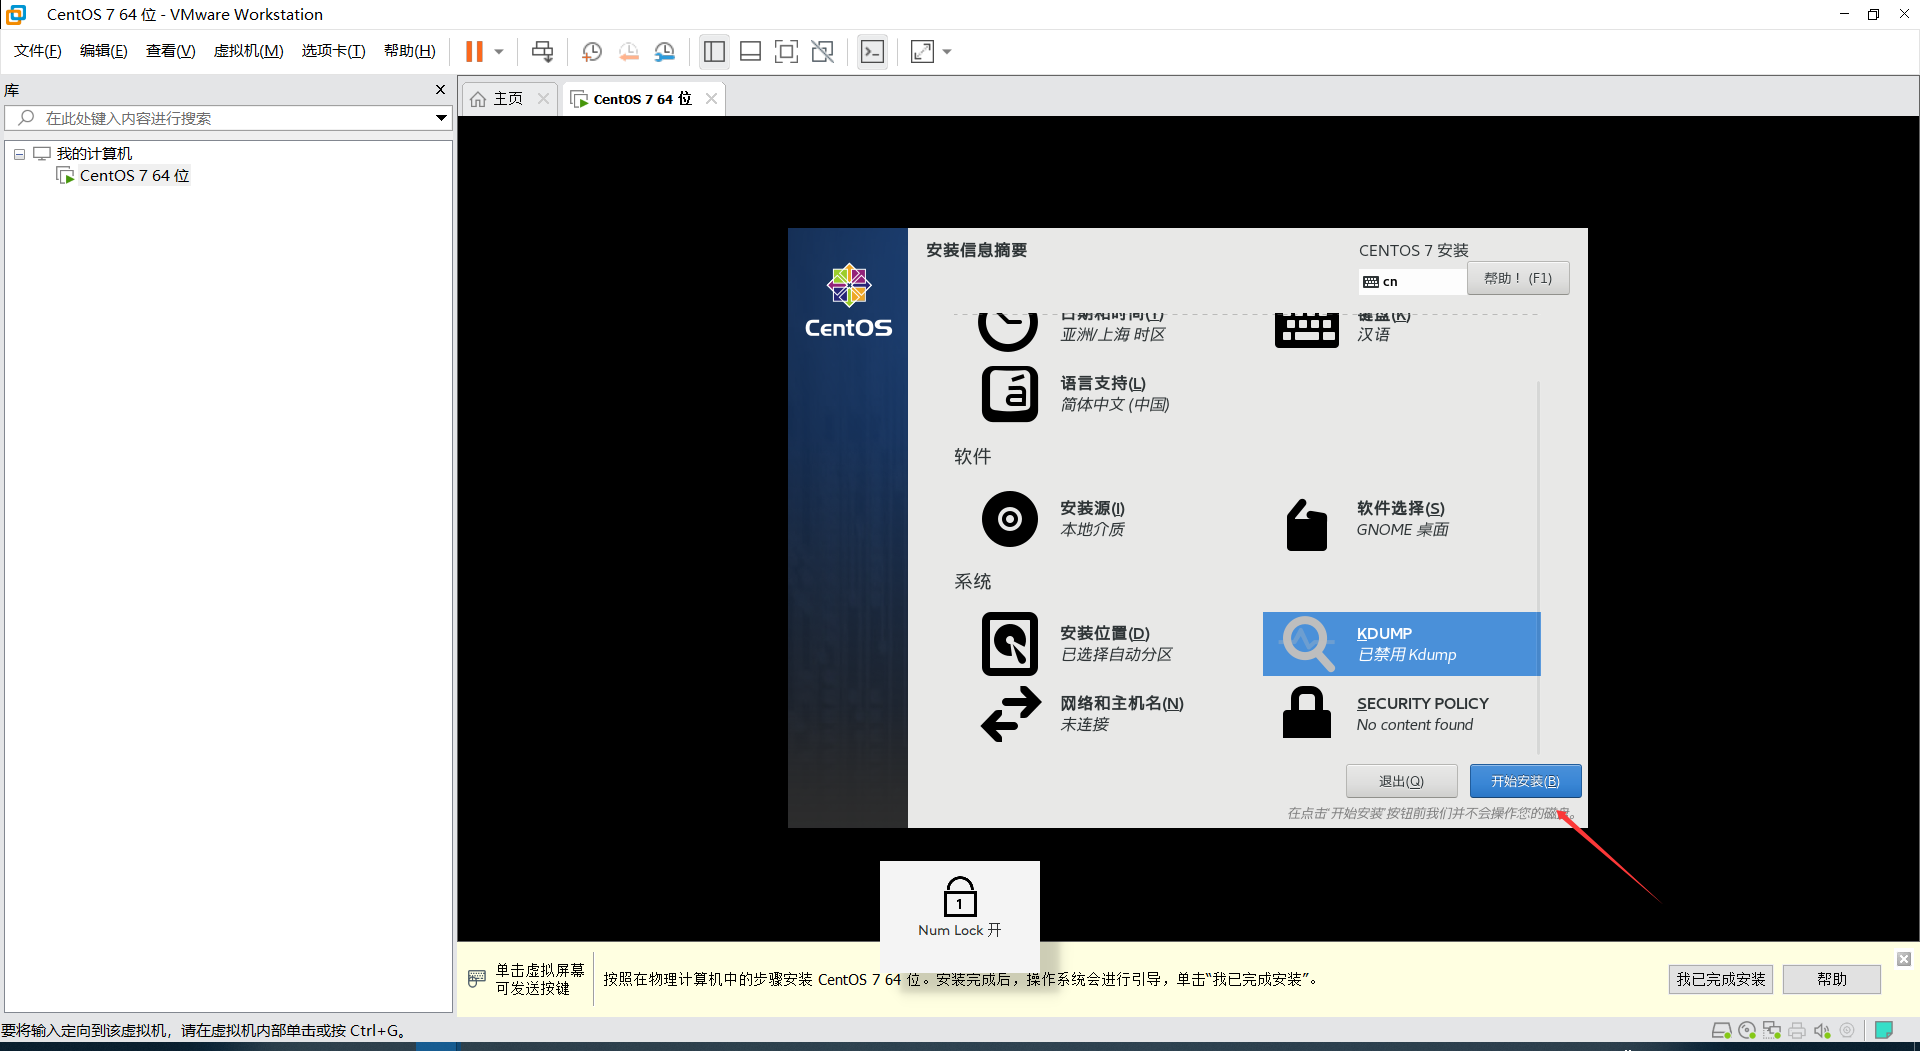This screenshot has height=1051, width=1920.
Task: Click the installer summary vertical scrollbar
Action: 1538,565
